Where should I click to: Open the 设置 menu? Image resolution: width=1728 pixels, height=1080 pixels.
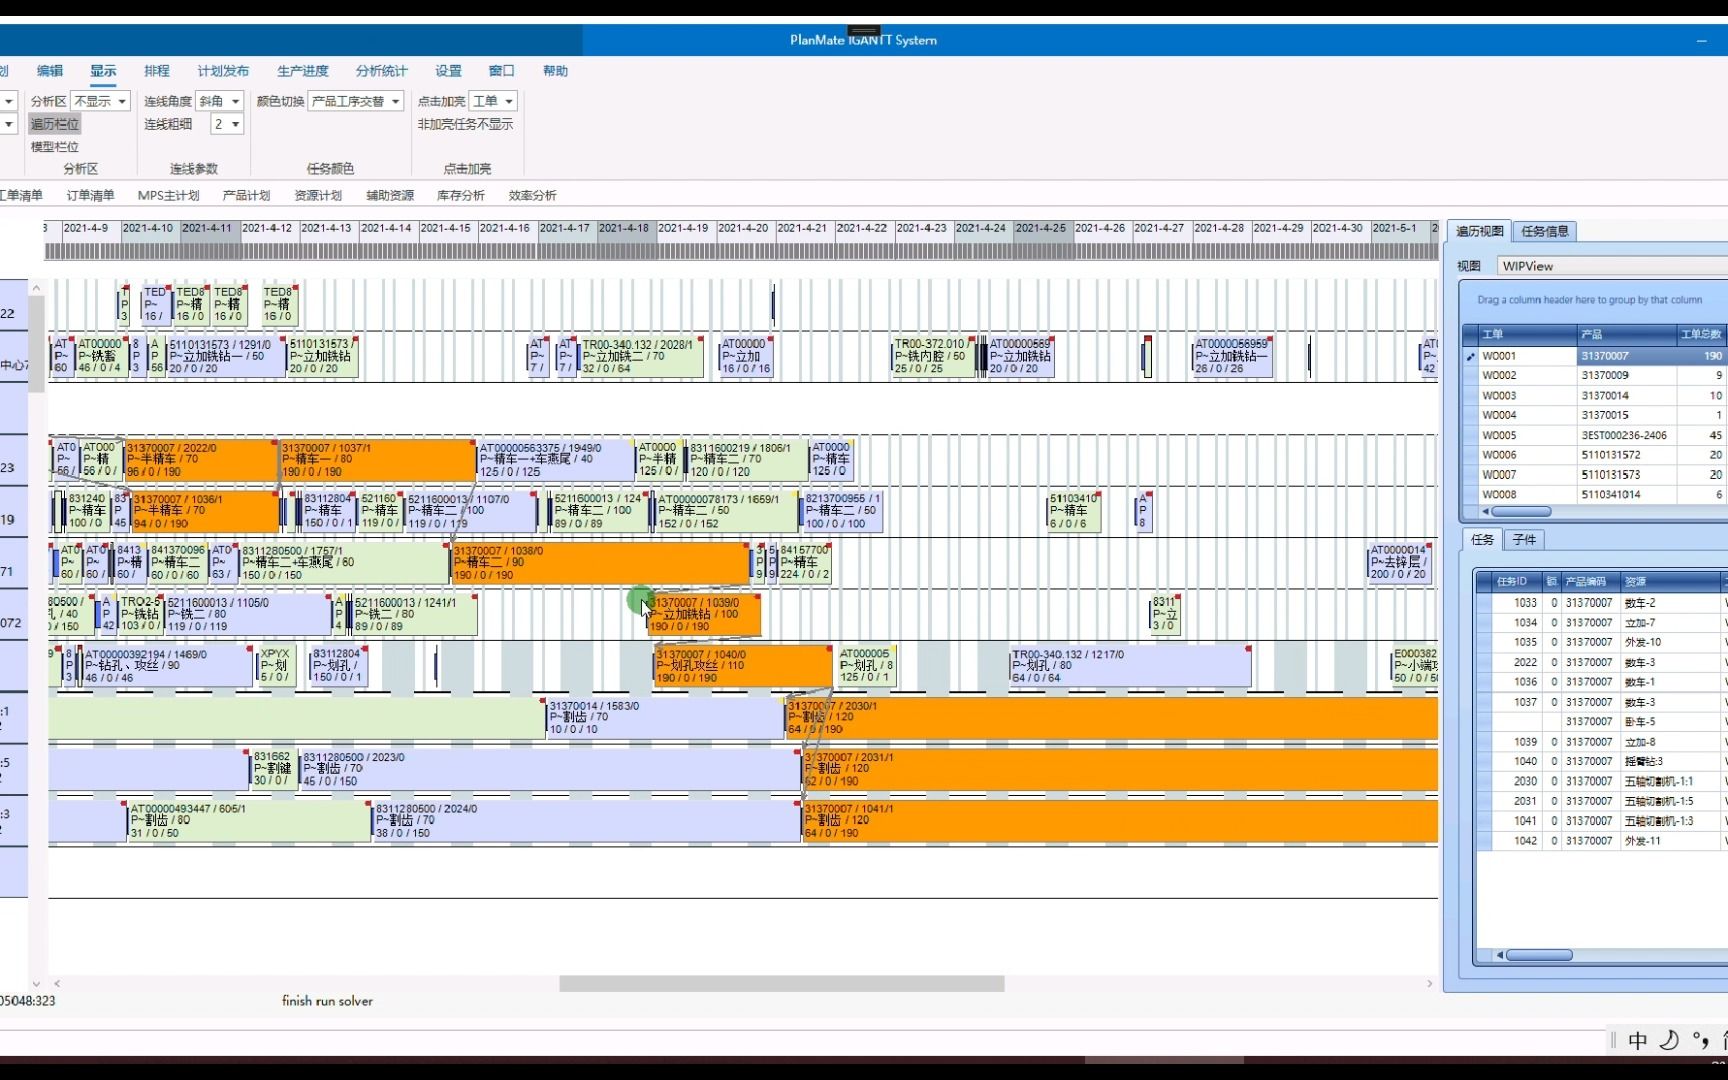tap(449, 71)
